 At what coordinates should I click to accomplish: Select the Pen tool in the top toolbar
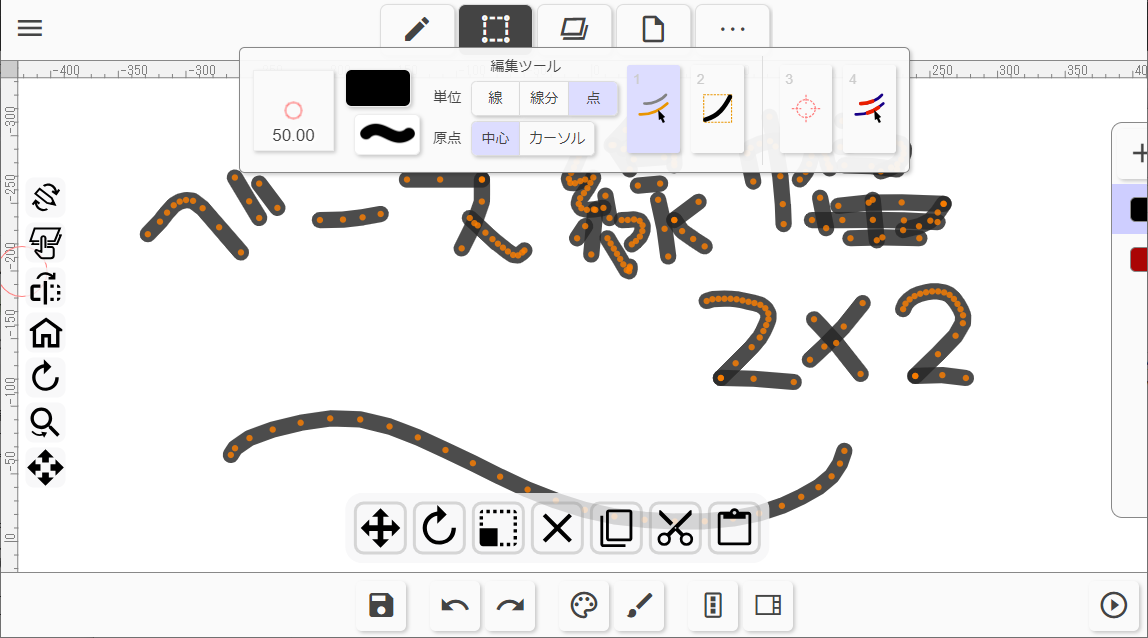(417, 27)
